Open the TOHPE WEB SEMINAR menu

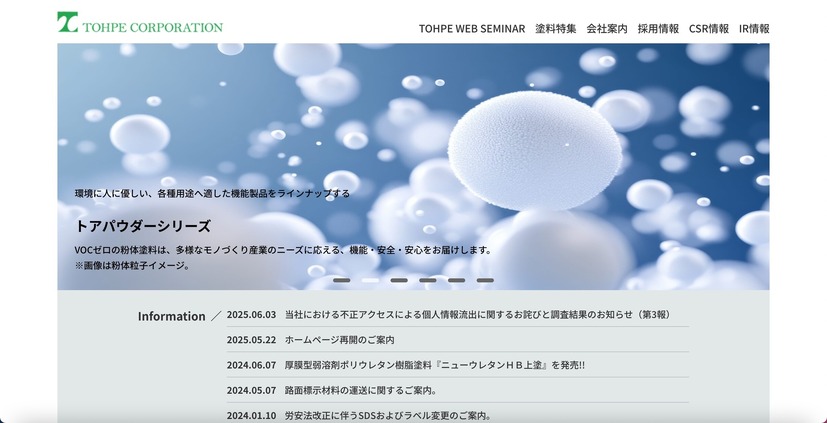(471, 29)
